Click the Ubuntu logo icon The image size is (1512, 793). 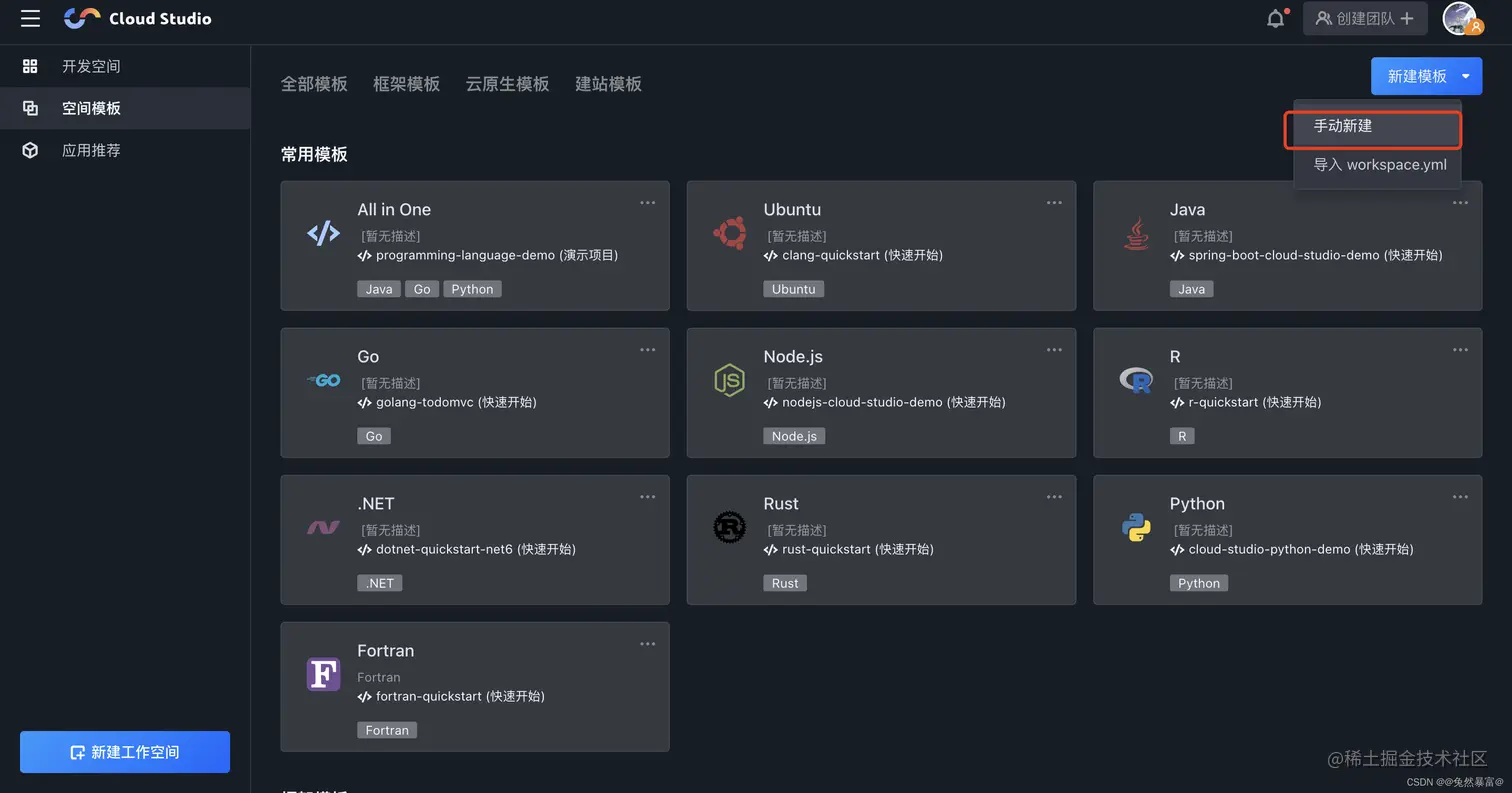click(729, 233)
